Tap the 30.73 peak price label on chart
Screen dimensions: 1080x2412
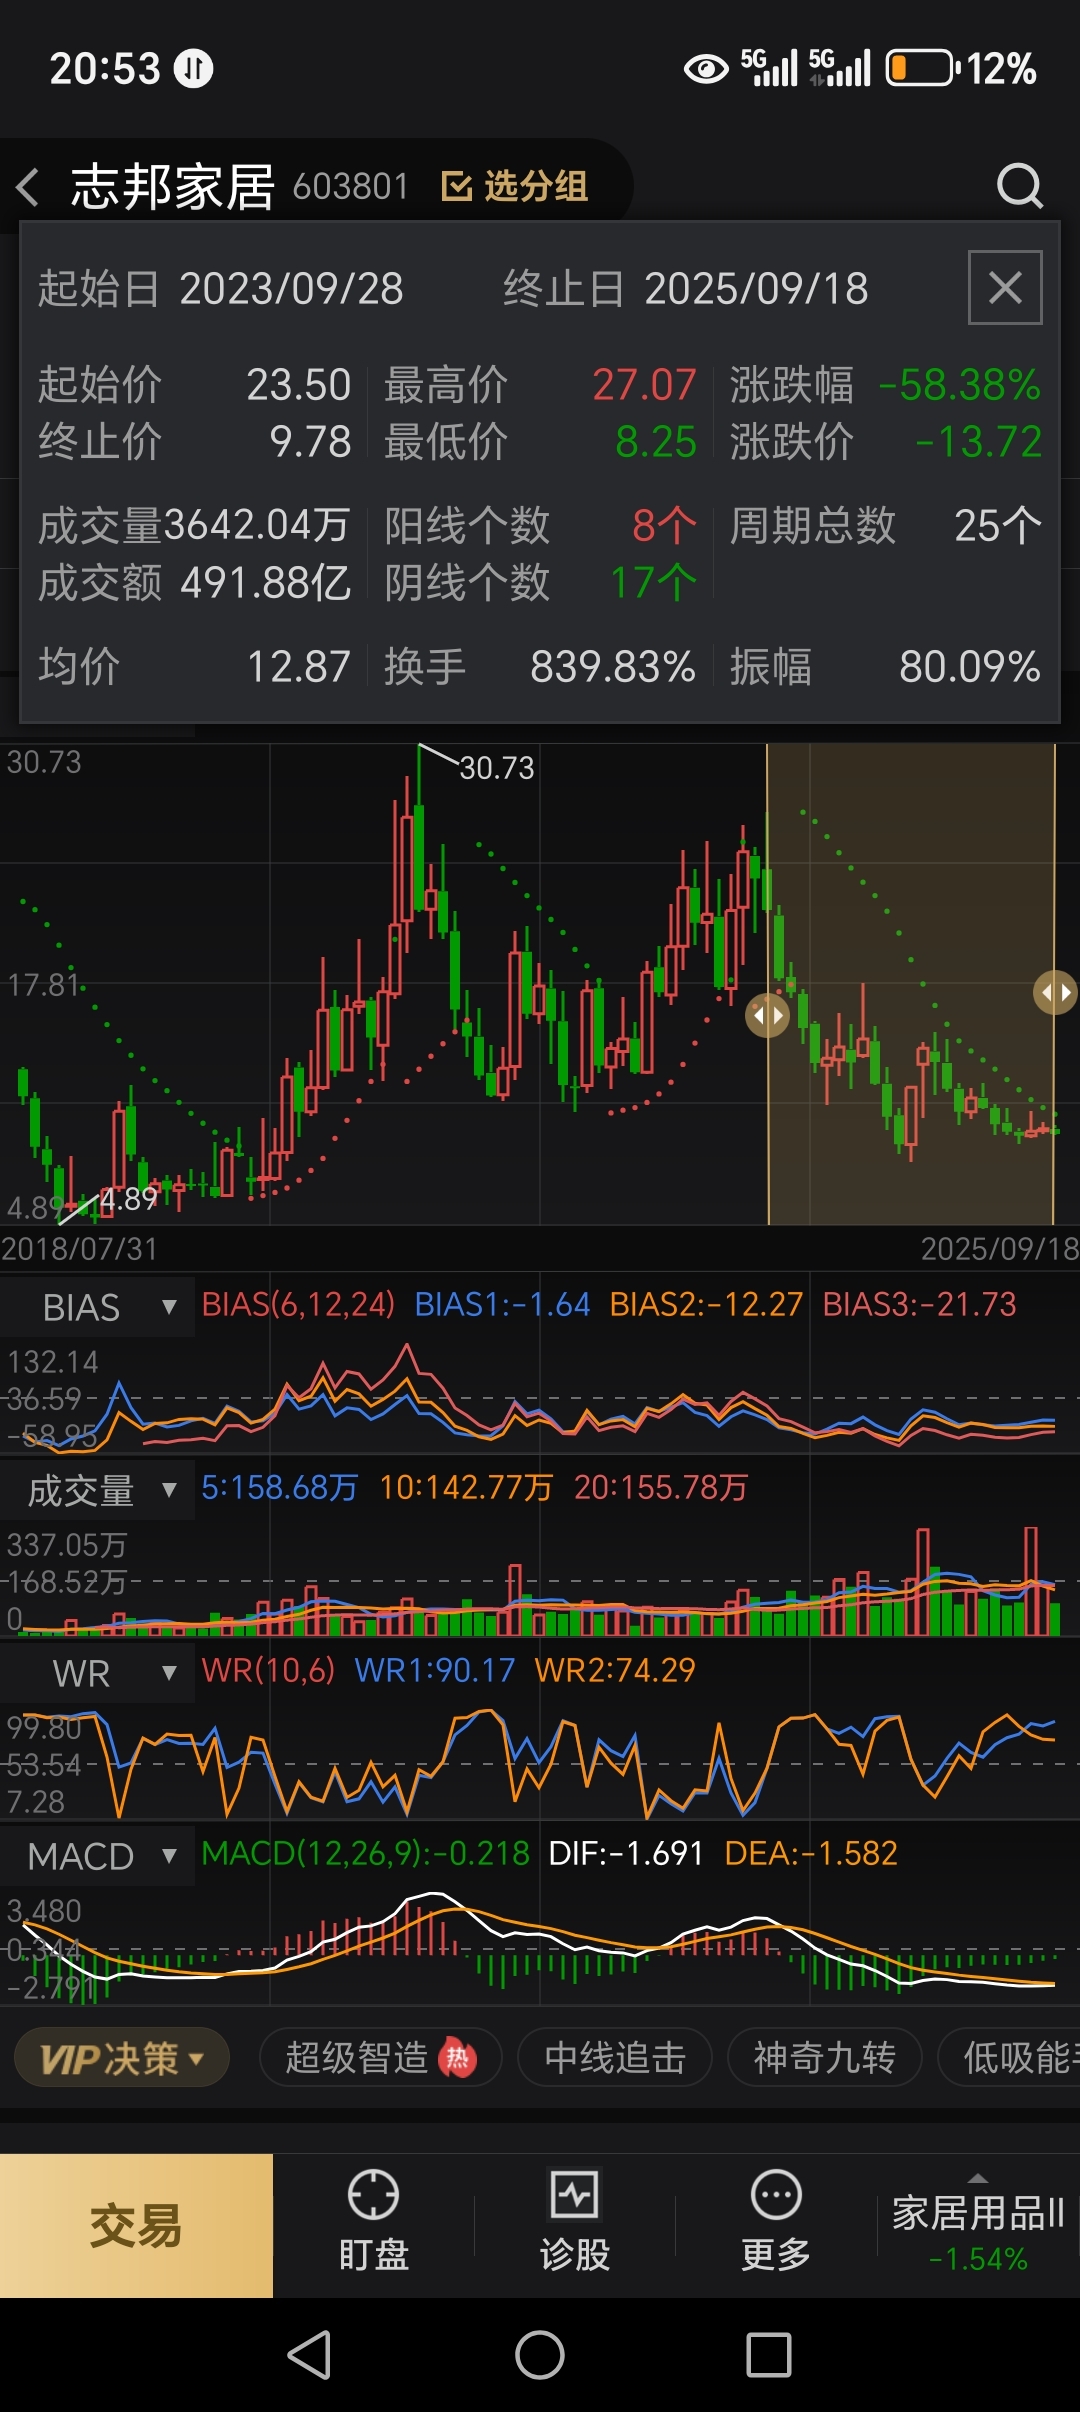496,768
